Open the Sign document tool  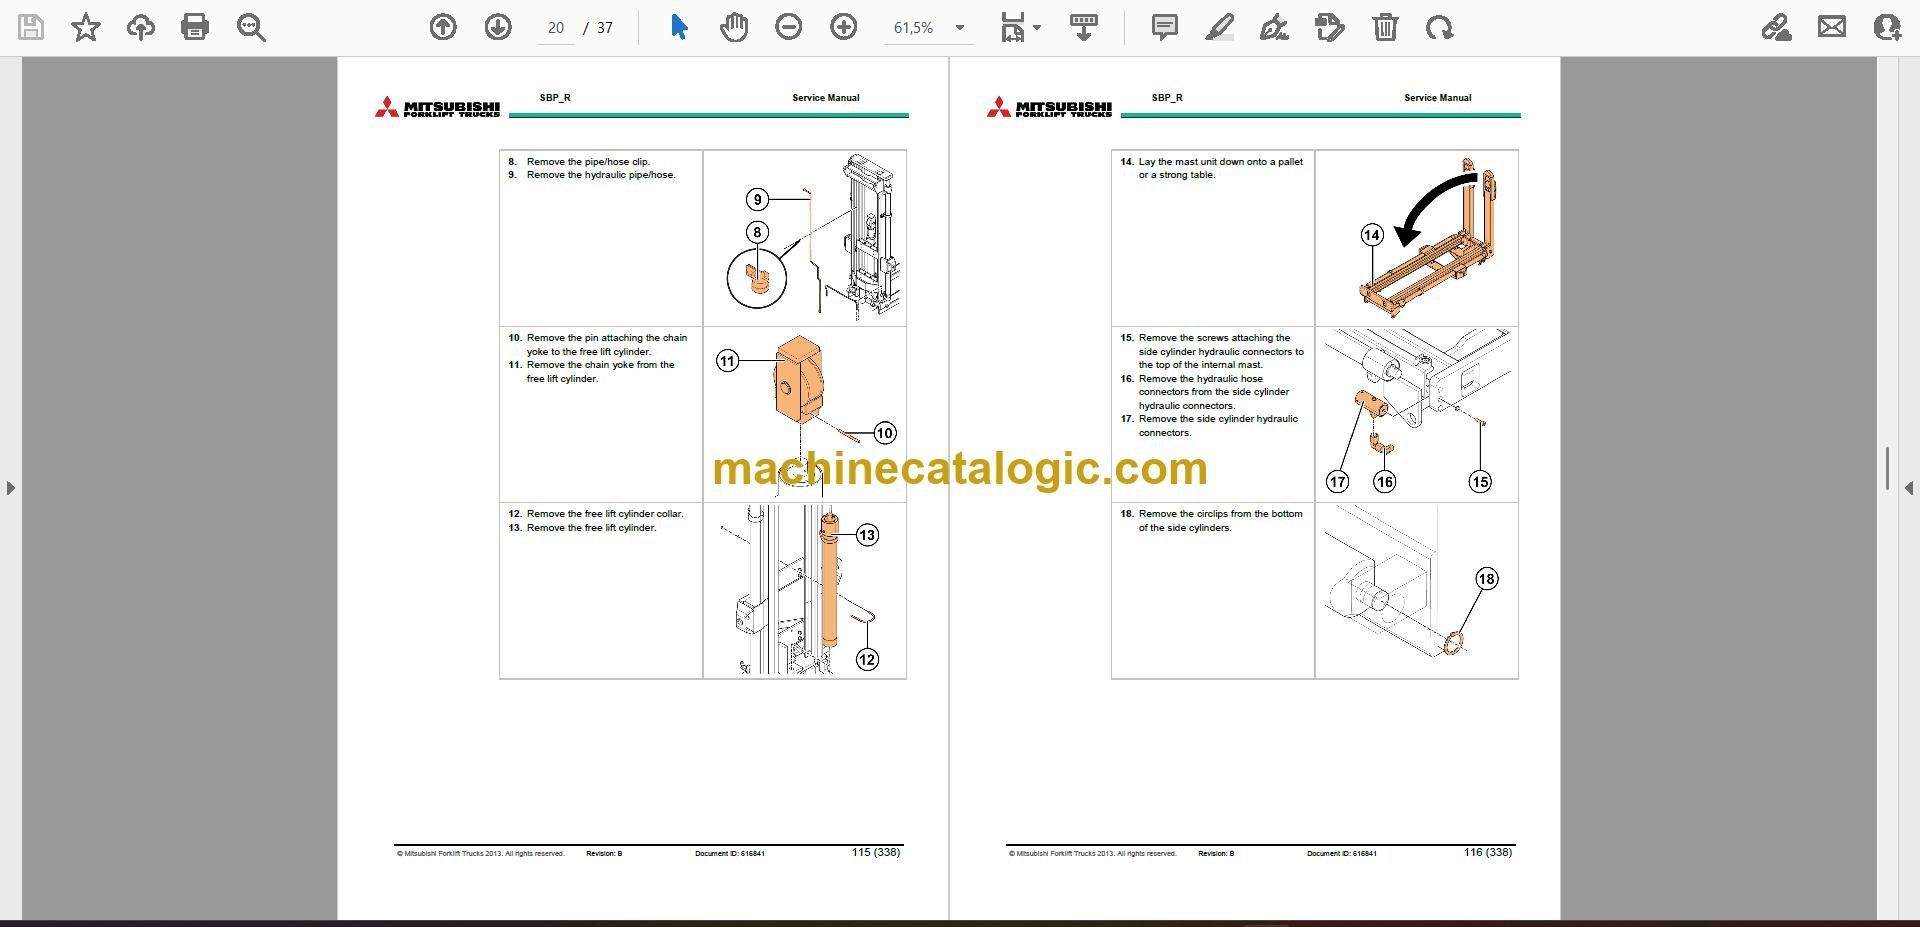pos(1274,27)
